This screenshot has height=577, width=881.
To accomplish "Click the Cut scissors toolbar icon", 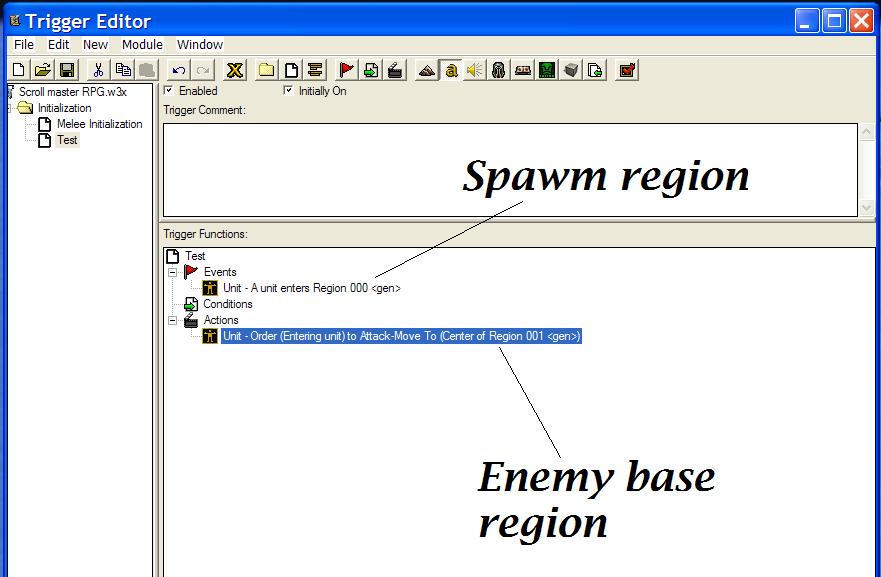I will click(98, 70).
